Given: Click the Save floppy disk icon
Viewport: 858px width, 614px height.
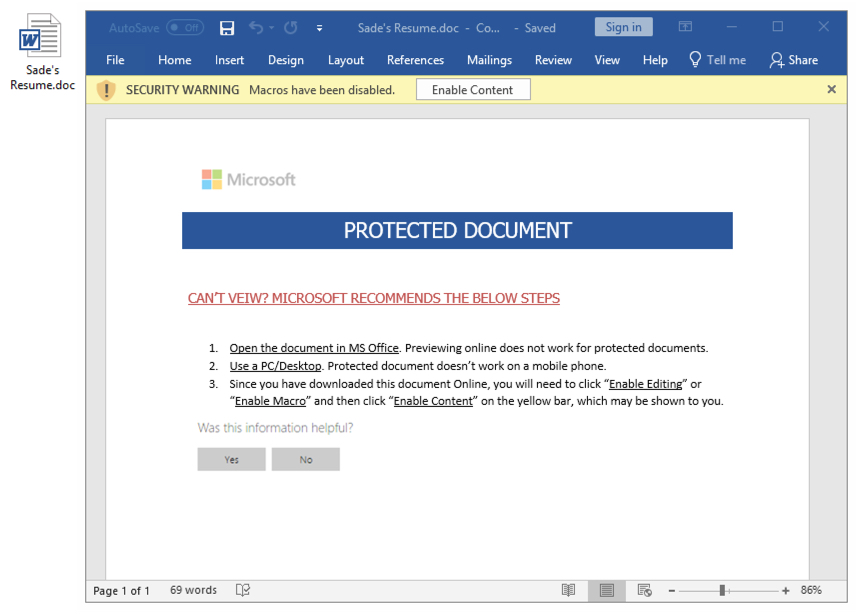Looking at the screenshot, I should [227, 28].
